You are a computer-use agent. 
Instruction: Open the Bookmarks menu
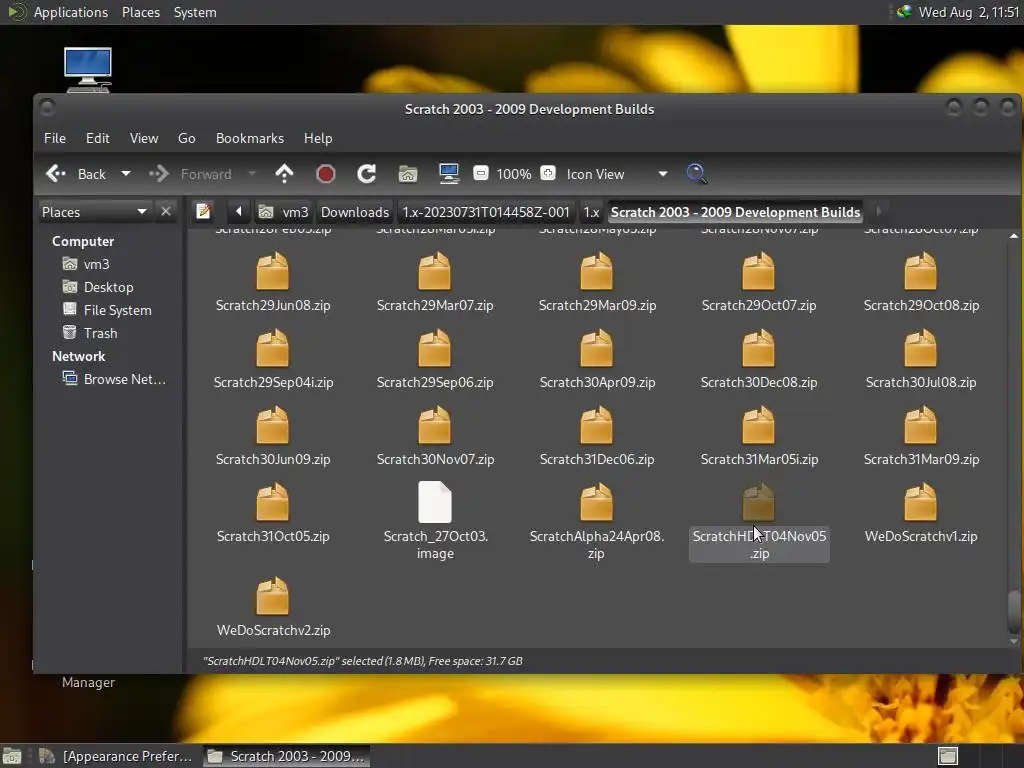pos(250,138)
